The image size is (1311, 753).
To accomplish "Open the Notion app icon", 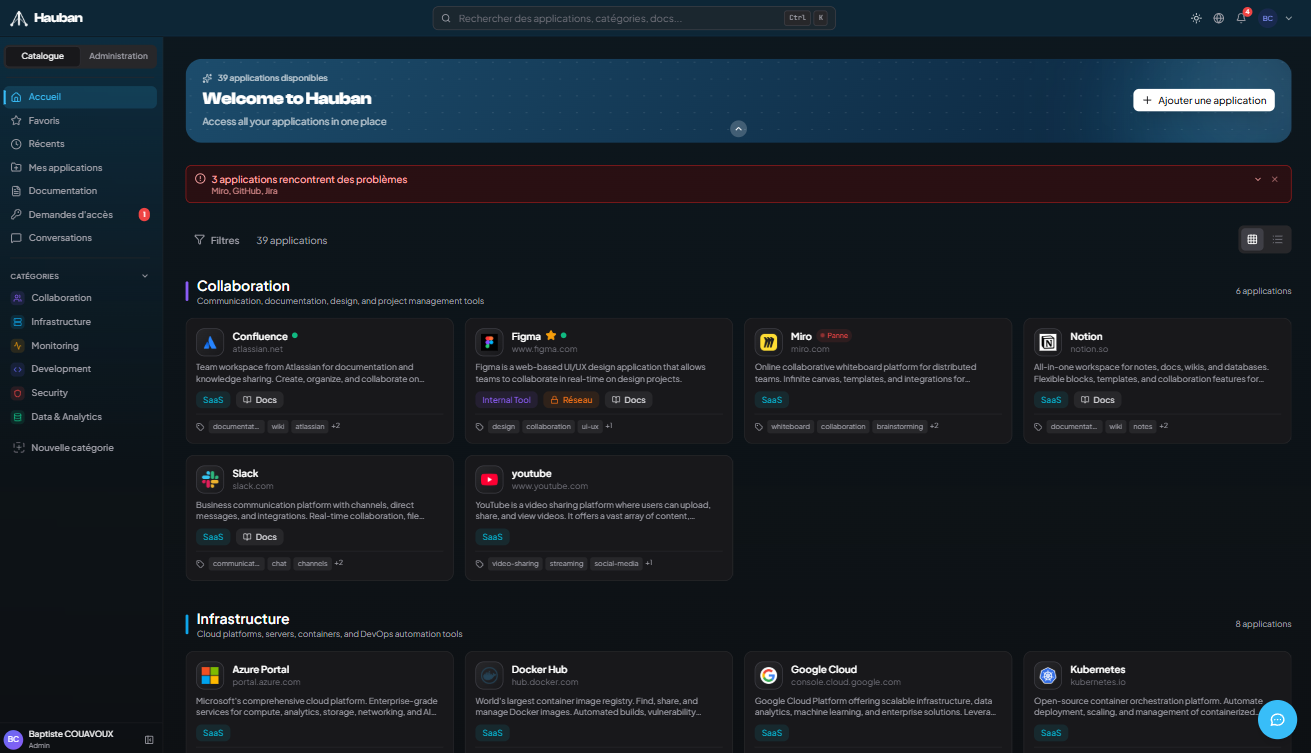I will coord(1047,342).
